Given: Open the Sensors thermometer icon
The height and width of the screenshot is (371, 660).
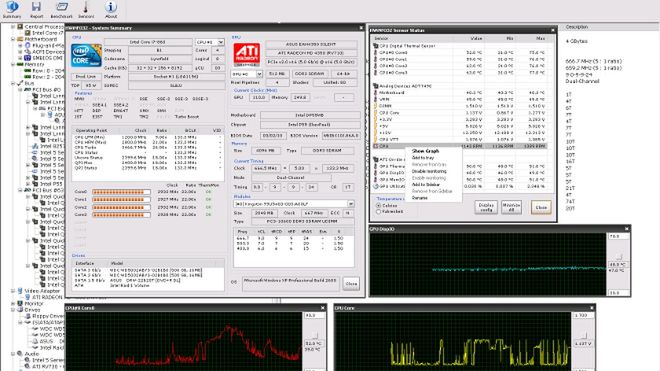Looking at the screenshot, I should [x=86, y=7].
